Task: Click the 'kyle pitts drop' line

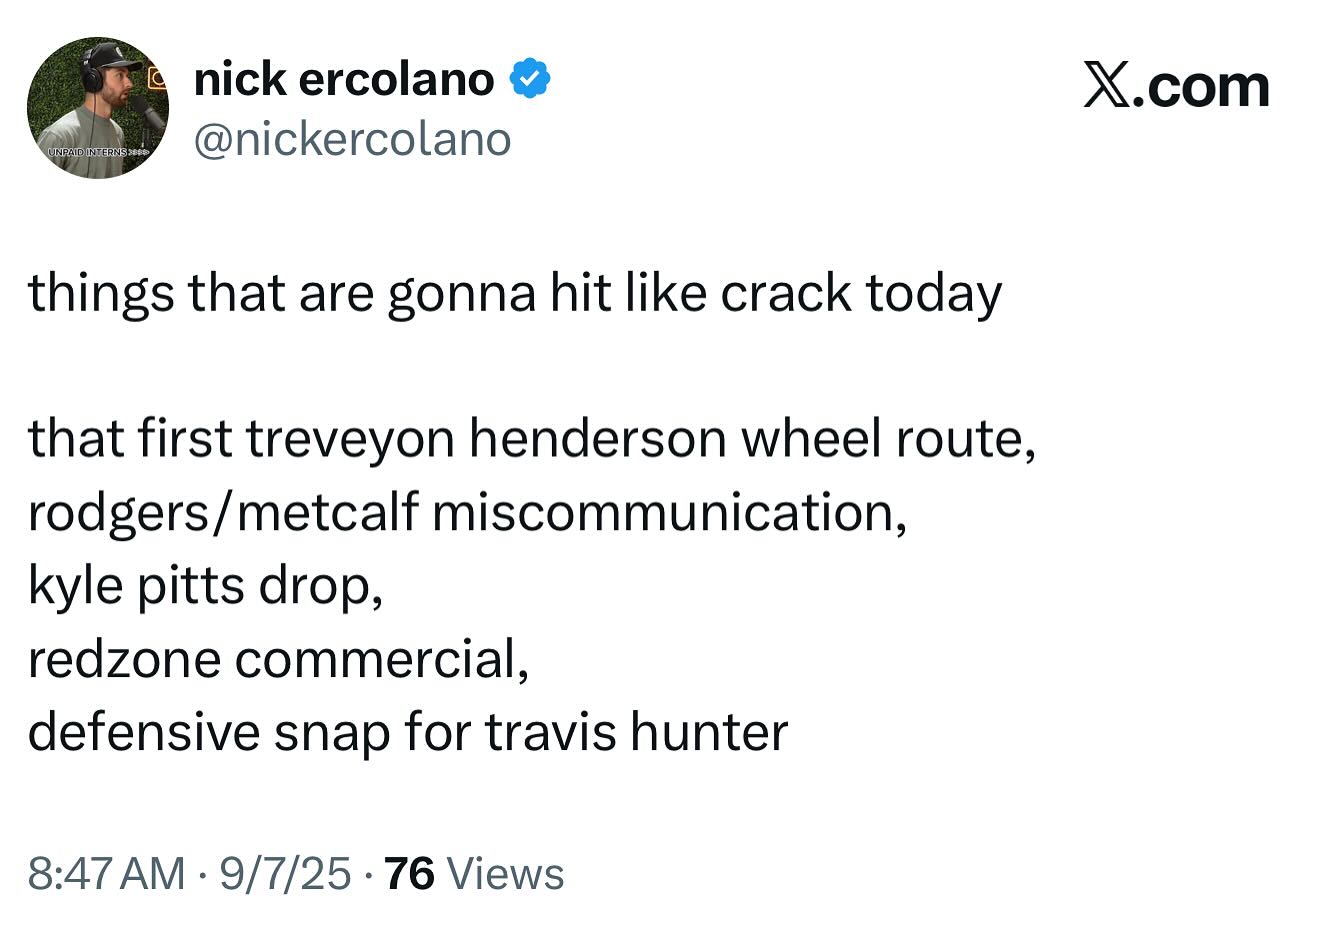Action: pyautogui.click(x=205, y=585)
